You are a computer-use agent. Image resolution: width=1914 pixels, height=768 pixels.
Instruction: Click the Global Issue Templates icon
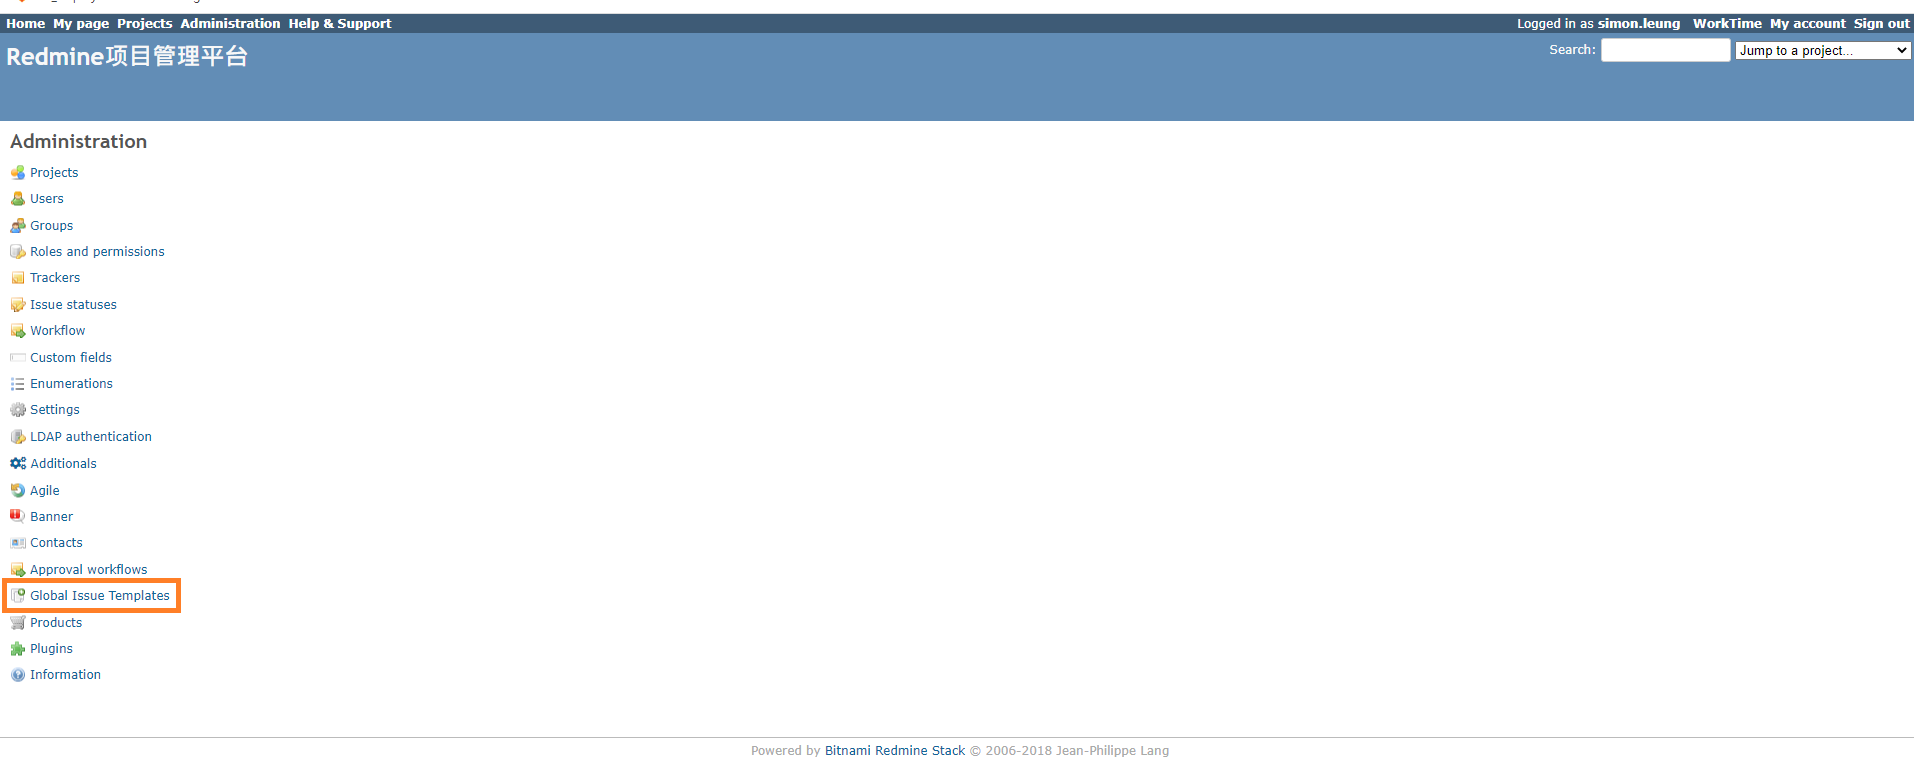tap(18, 596)
